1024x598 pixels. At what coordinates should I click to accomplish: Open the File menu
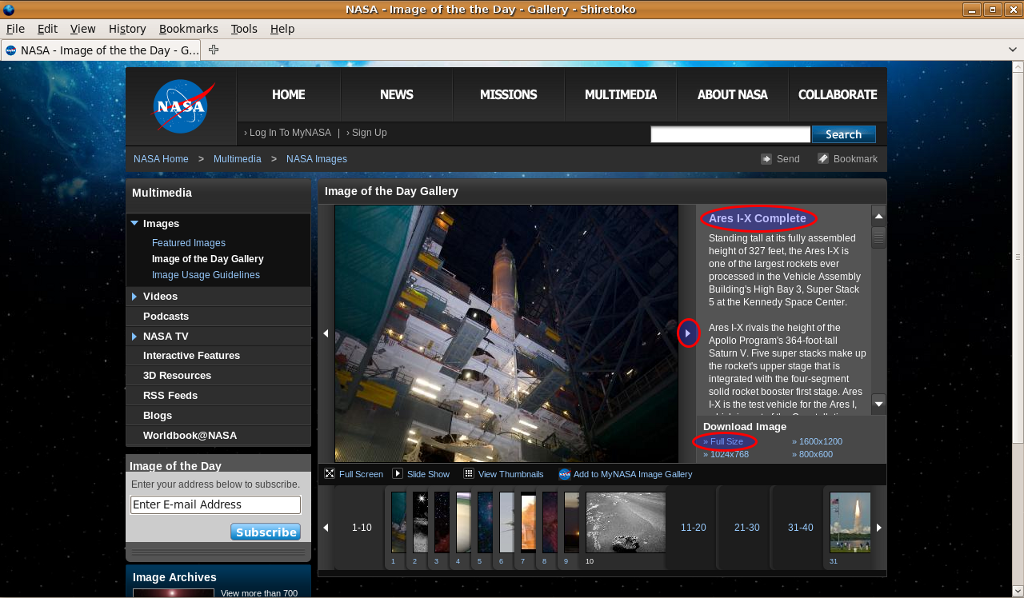coord(15,29)
